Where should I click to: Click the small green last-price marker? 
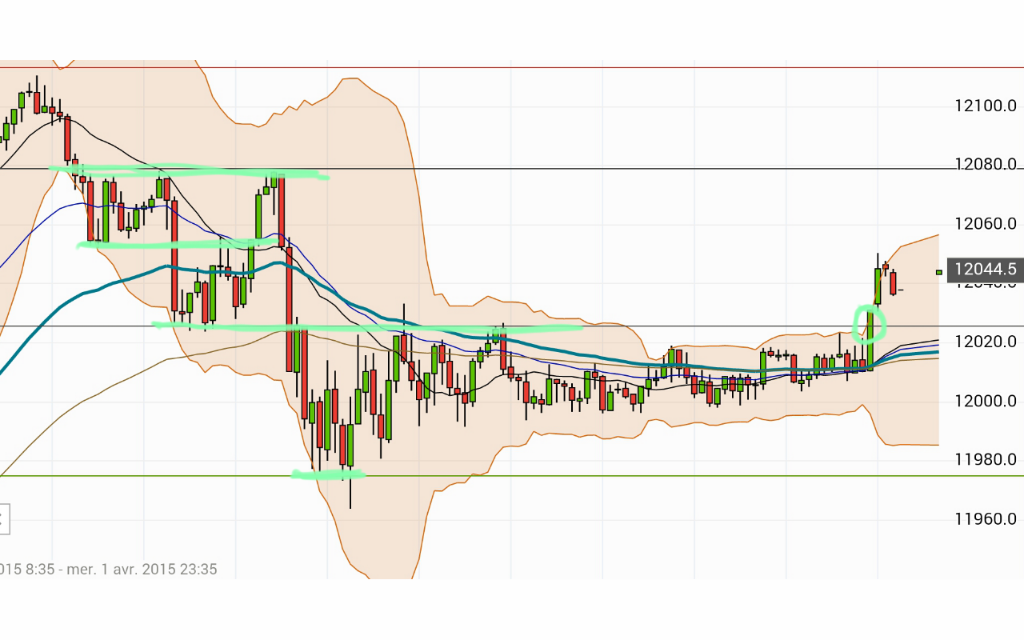[939, 272]
